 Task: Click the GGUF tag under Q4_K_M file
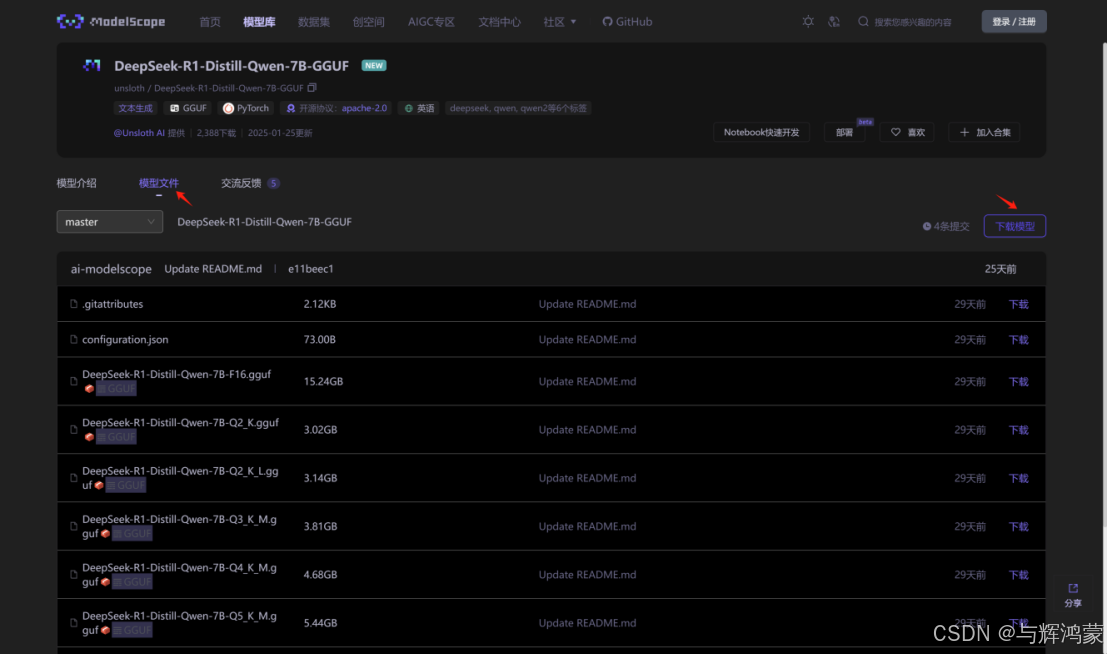[132, 582]
